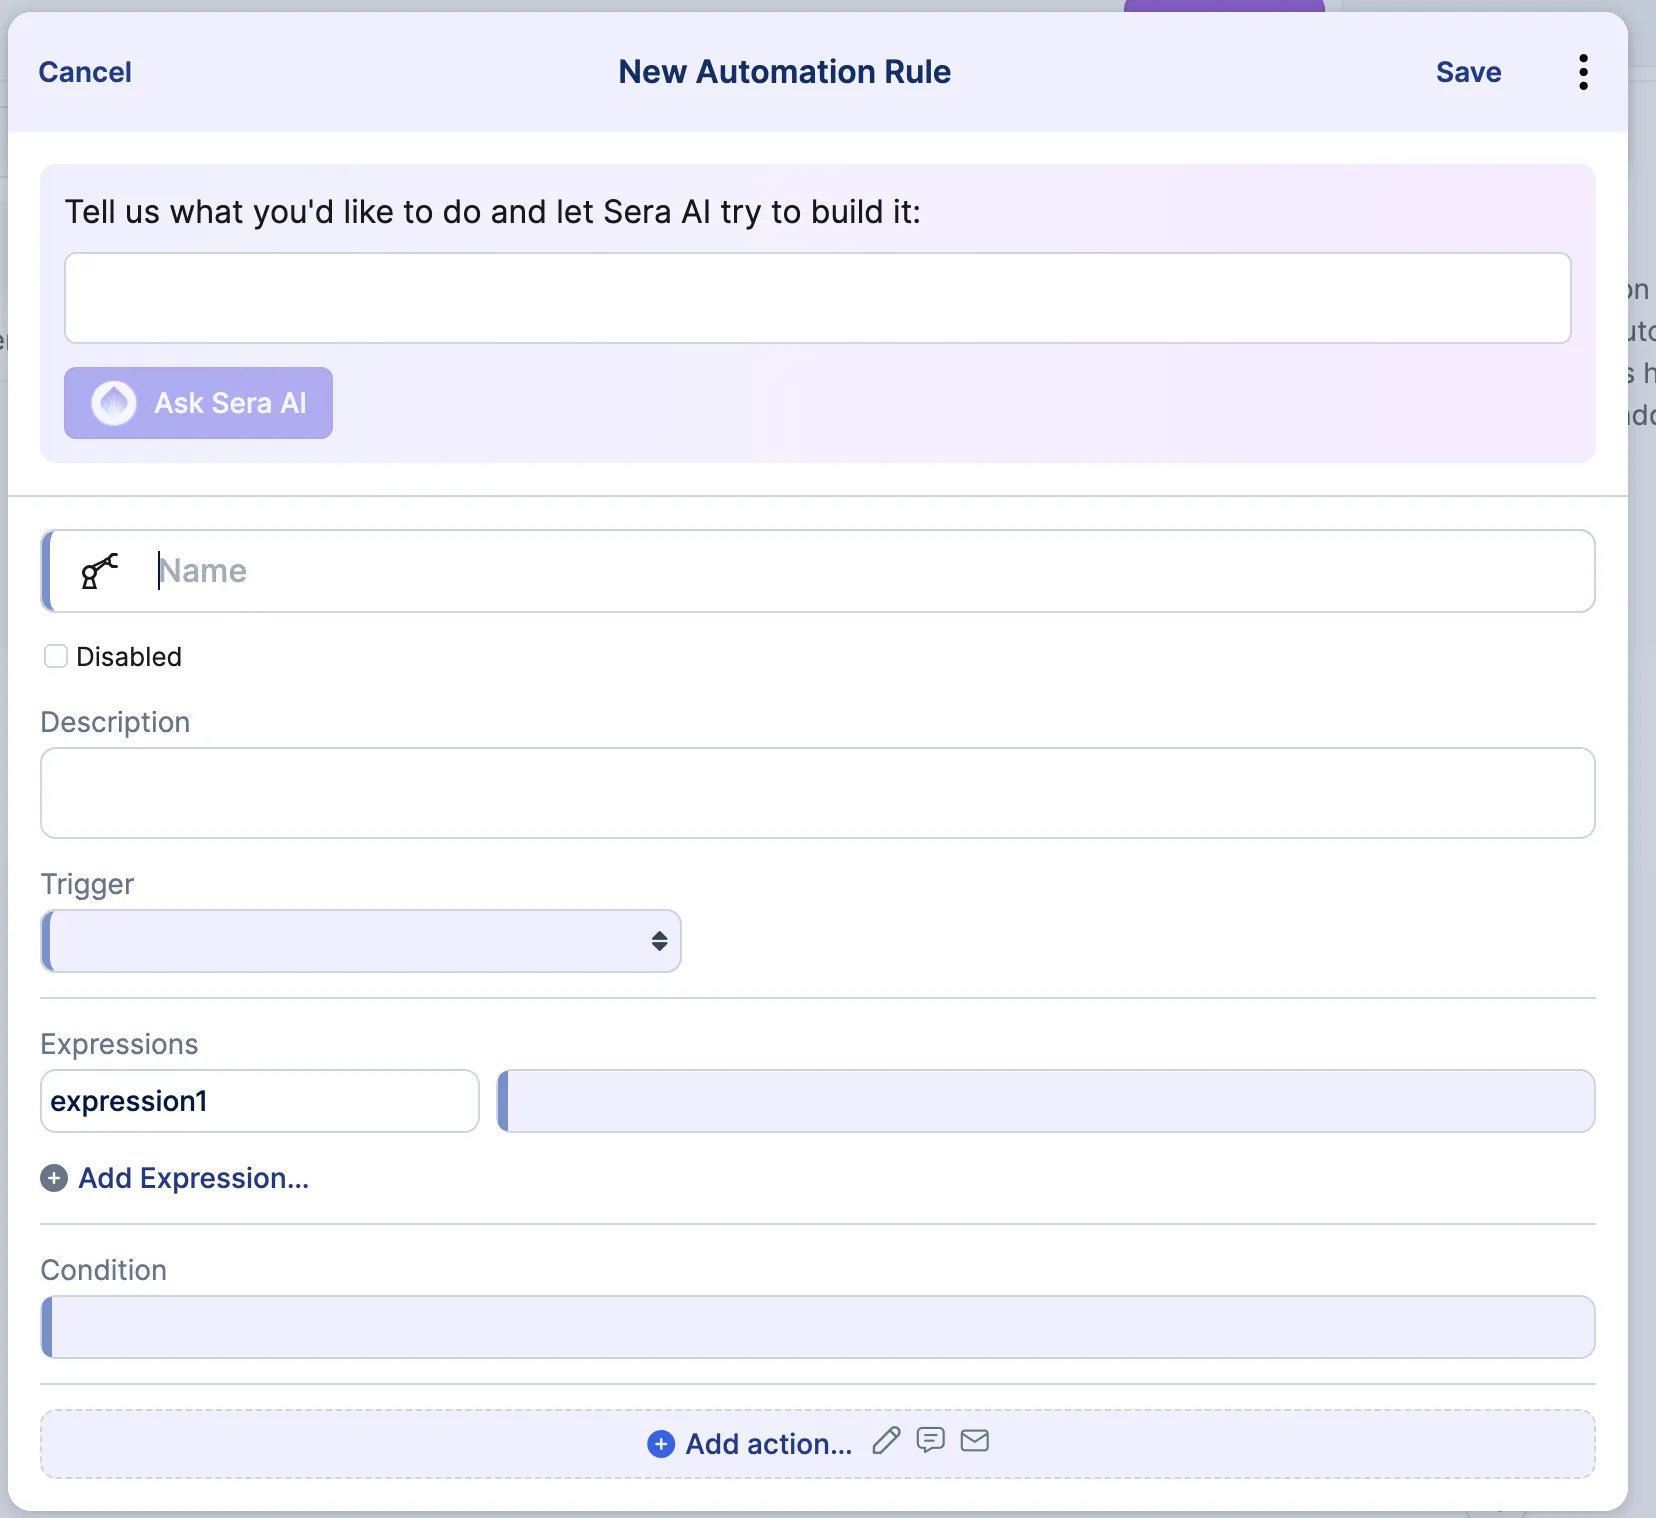Click the robot arm automation icon
Screen dimensions: 1656x1518
(x=99, y=571)
